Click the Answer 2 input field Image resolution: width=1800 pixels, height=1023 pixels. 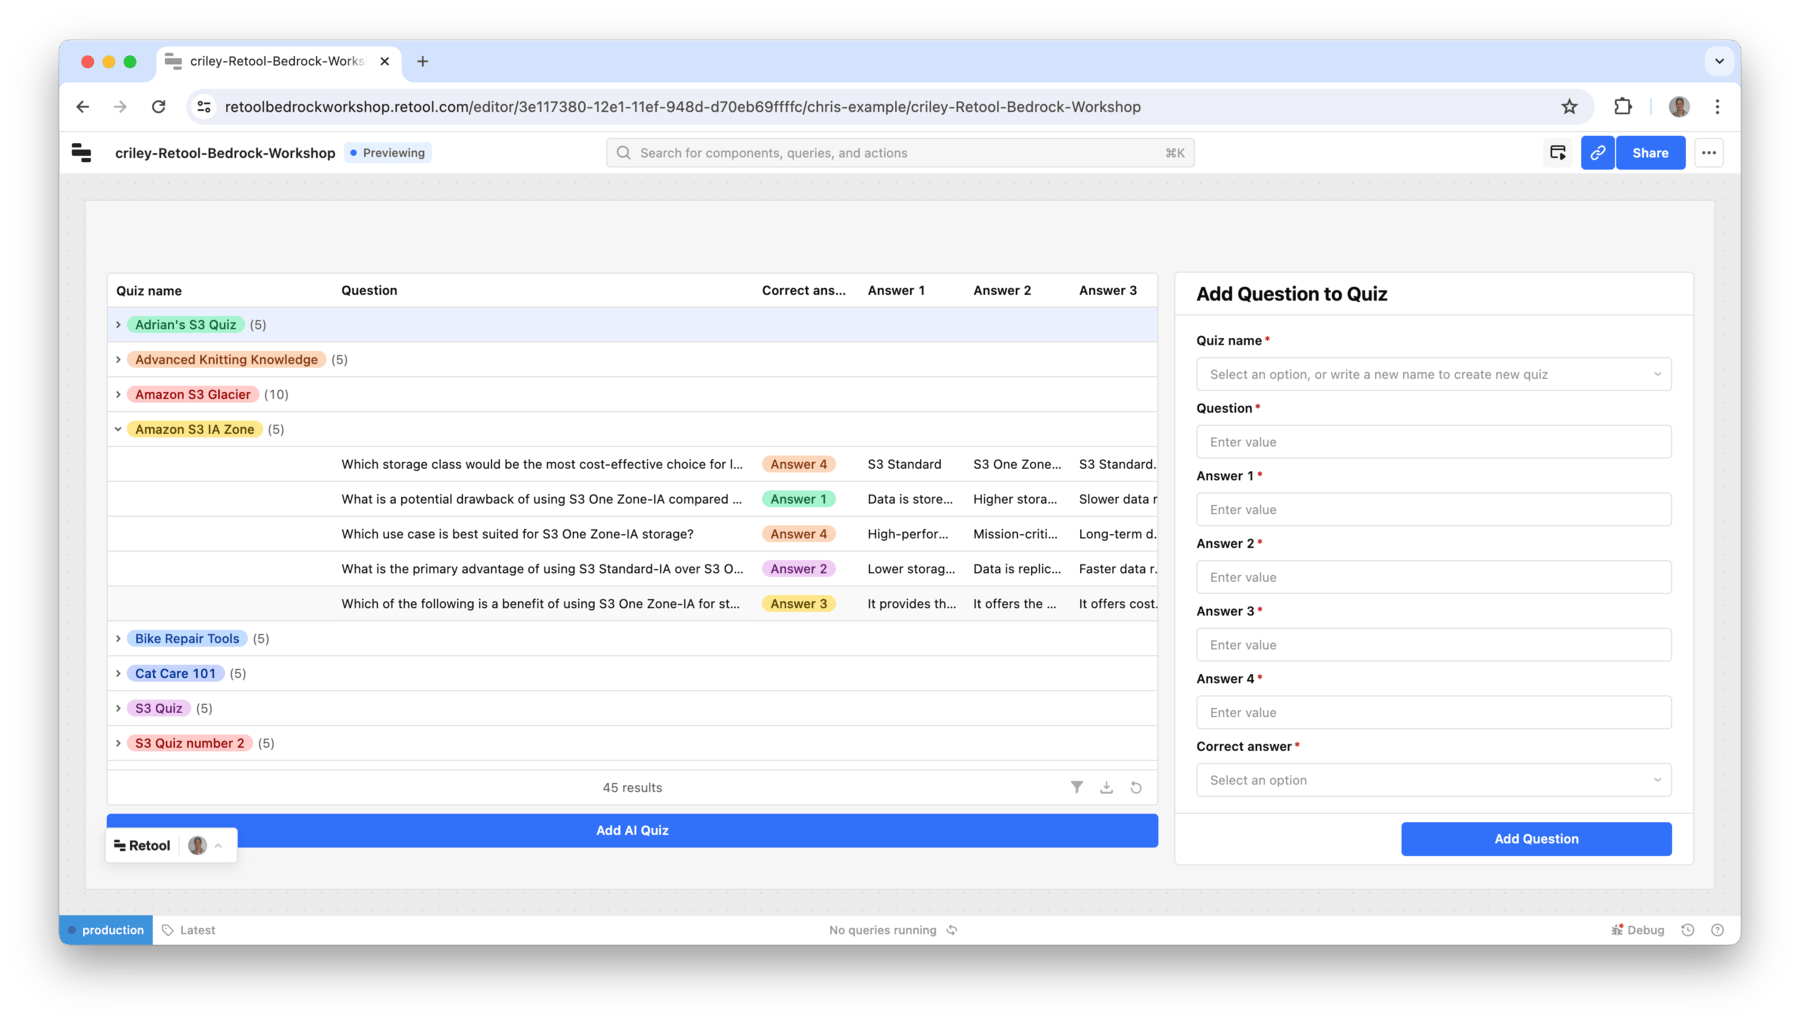1433,577
